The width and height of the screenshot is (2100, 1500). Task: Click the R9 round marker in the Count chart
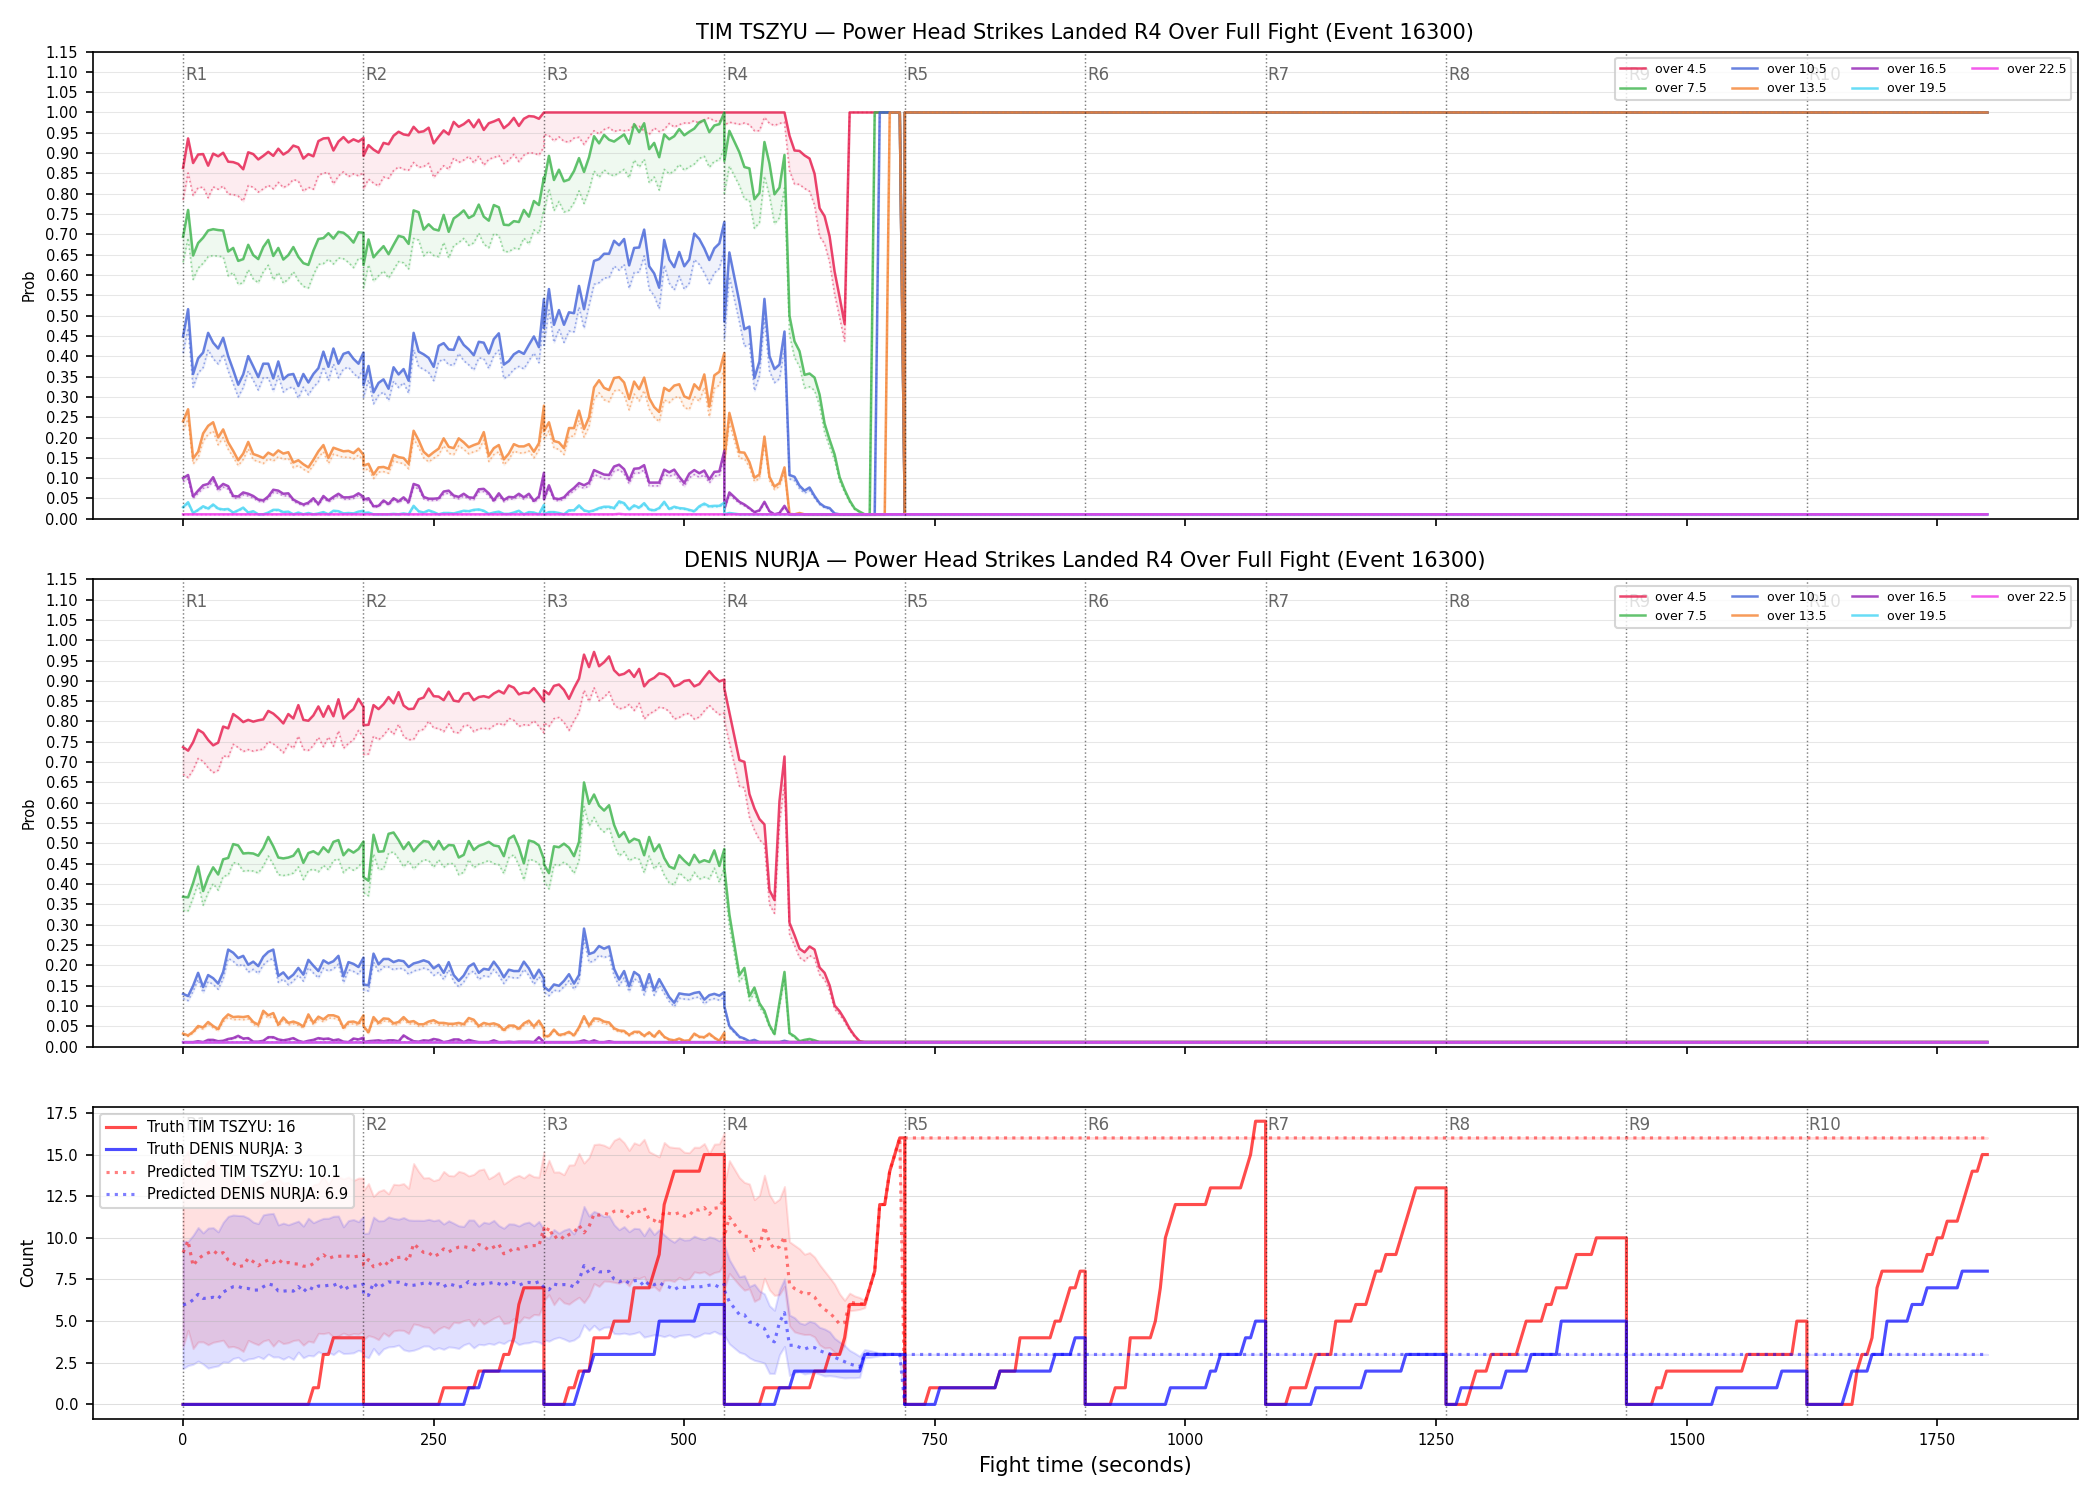(1639, 1124)
